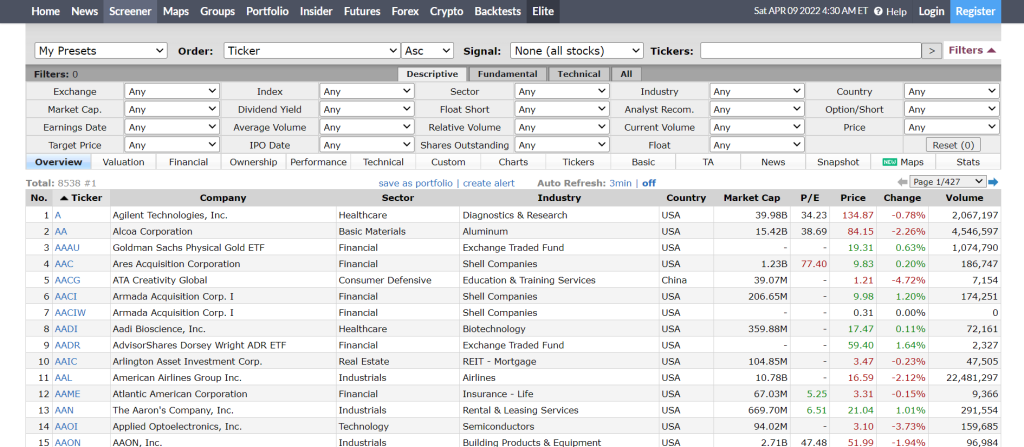Click the create alert link

pyautogui.click(x=488, y=183)
